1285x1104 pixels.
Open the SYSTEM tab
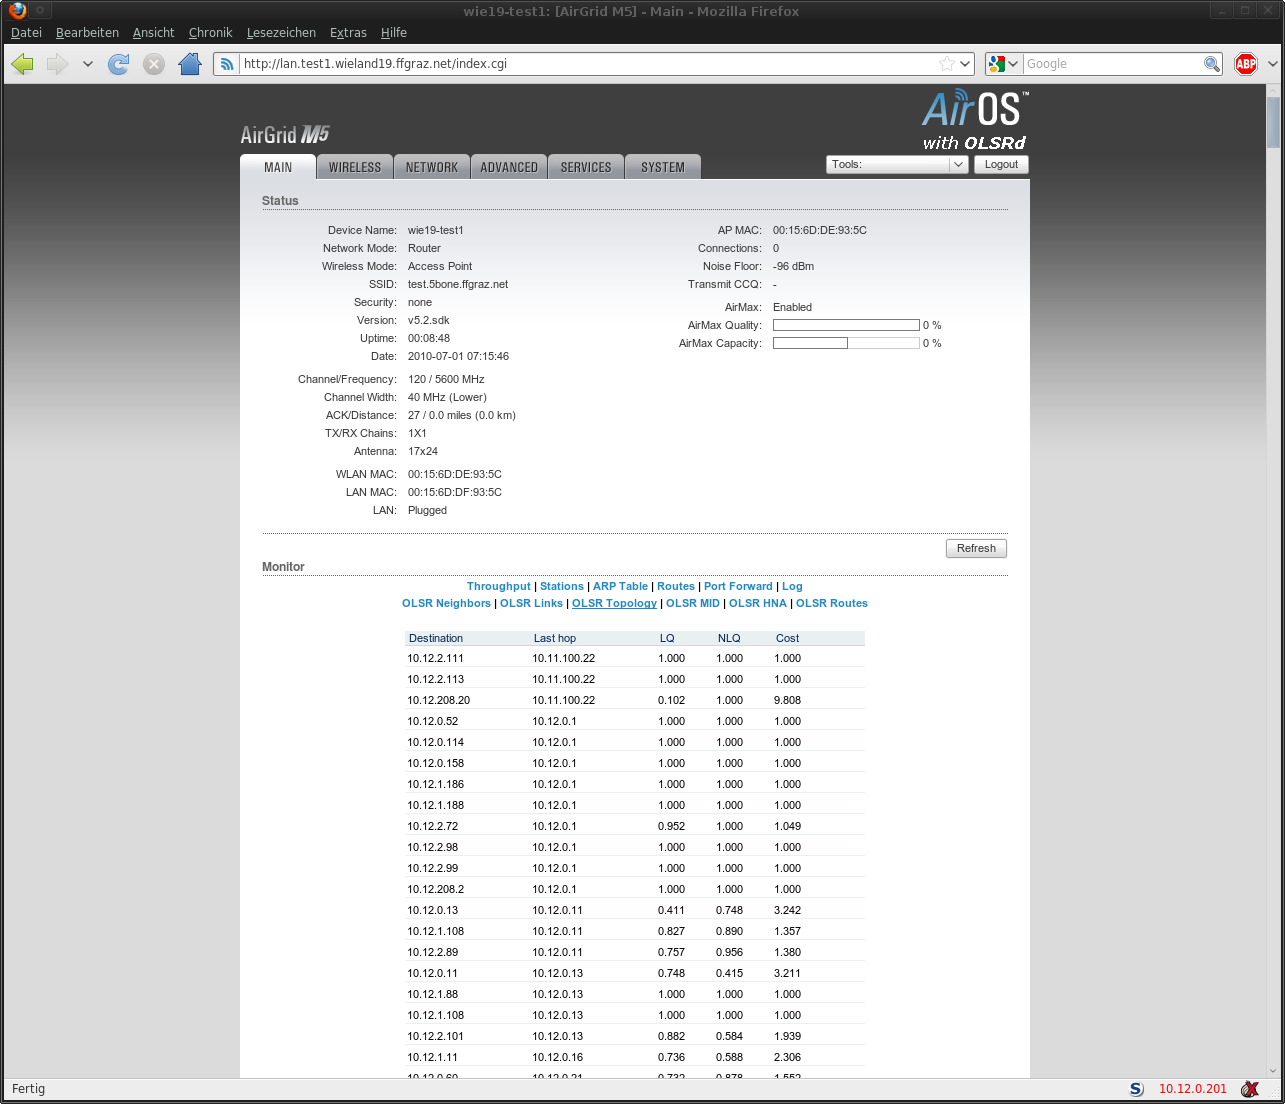[x=663, y=167]
